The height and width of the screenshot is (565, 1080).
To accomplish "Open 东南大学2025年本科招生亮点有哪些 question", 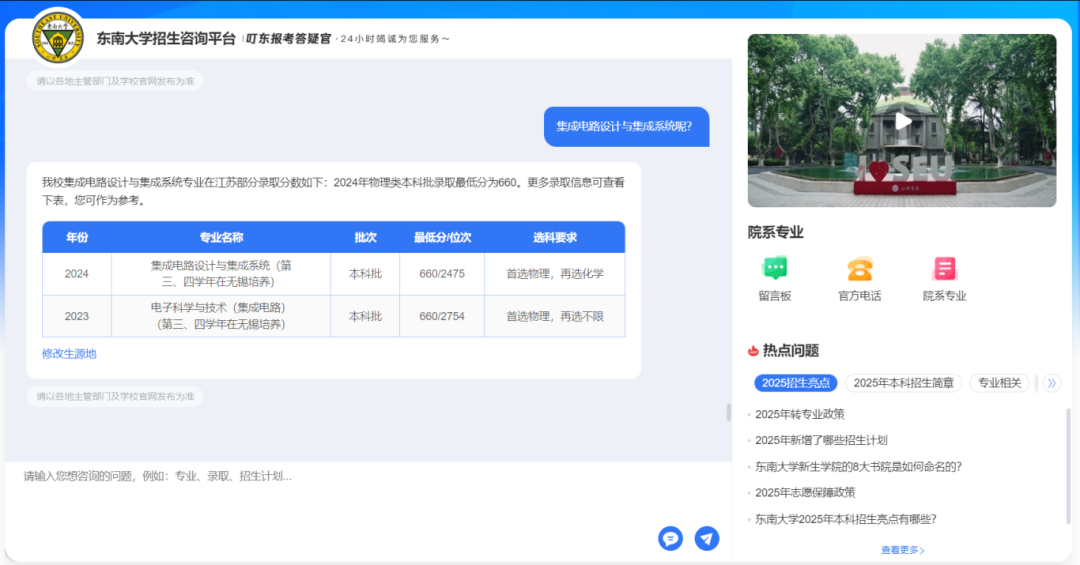I will [x=845, y=519].
